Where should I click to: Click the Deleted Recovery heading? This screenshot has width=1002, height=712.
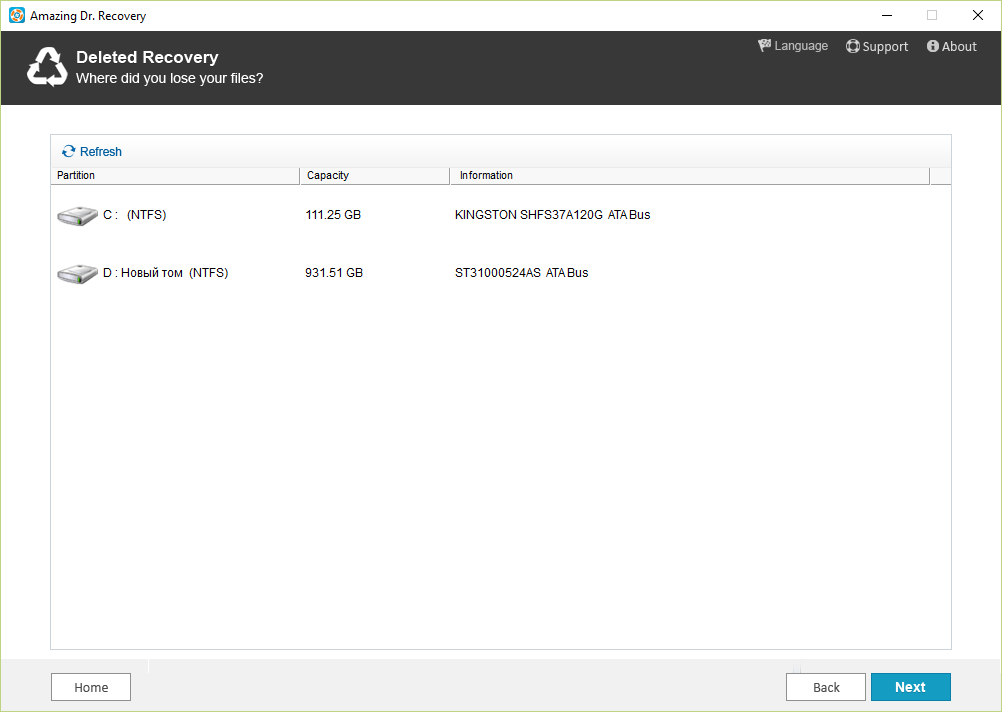coord(147,57)
